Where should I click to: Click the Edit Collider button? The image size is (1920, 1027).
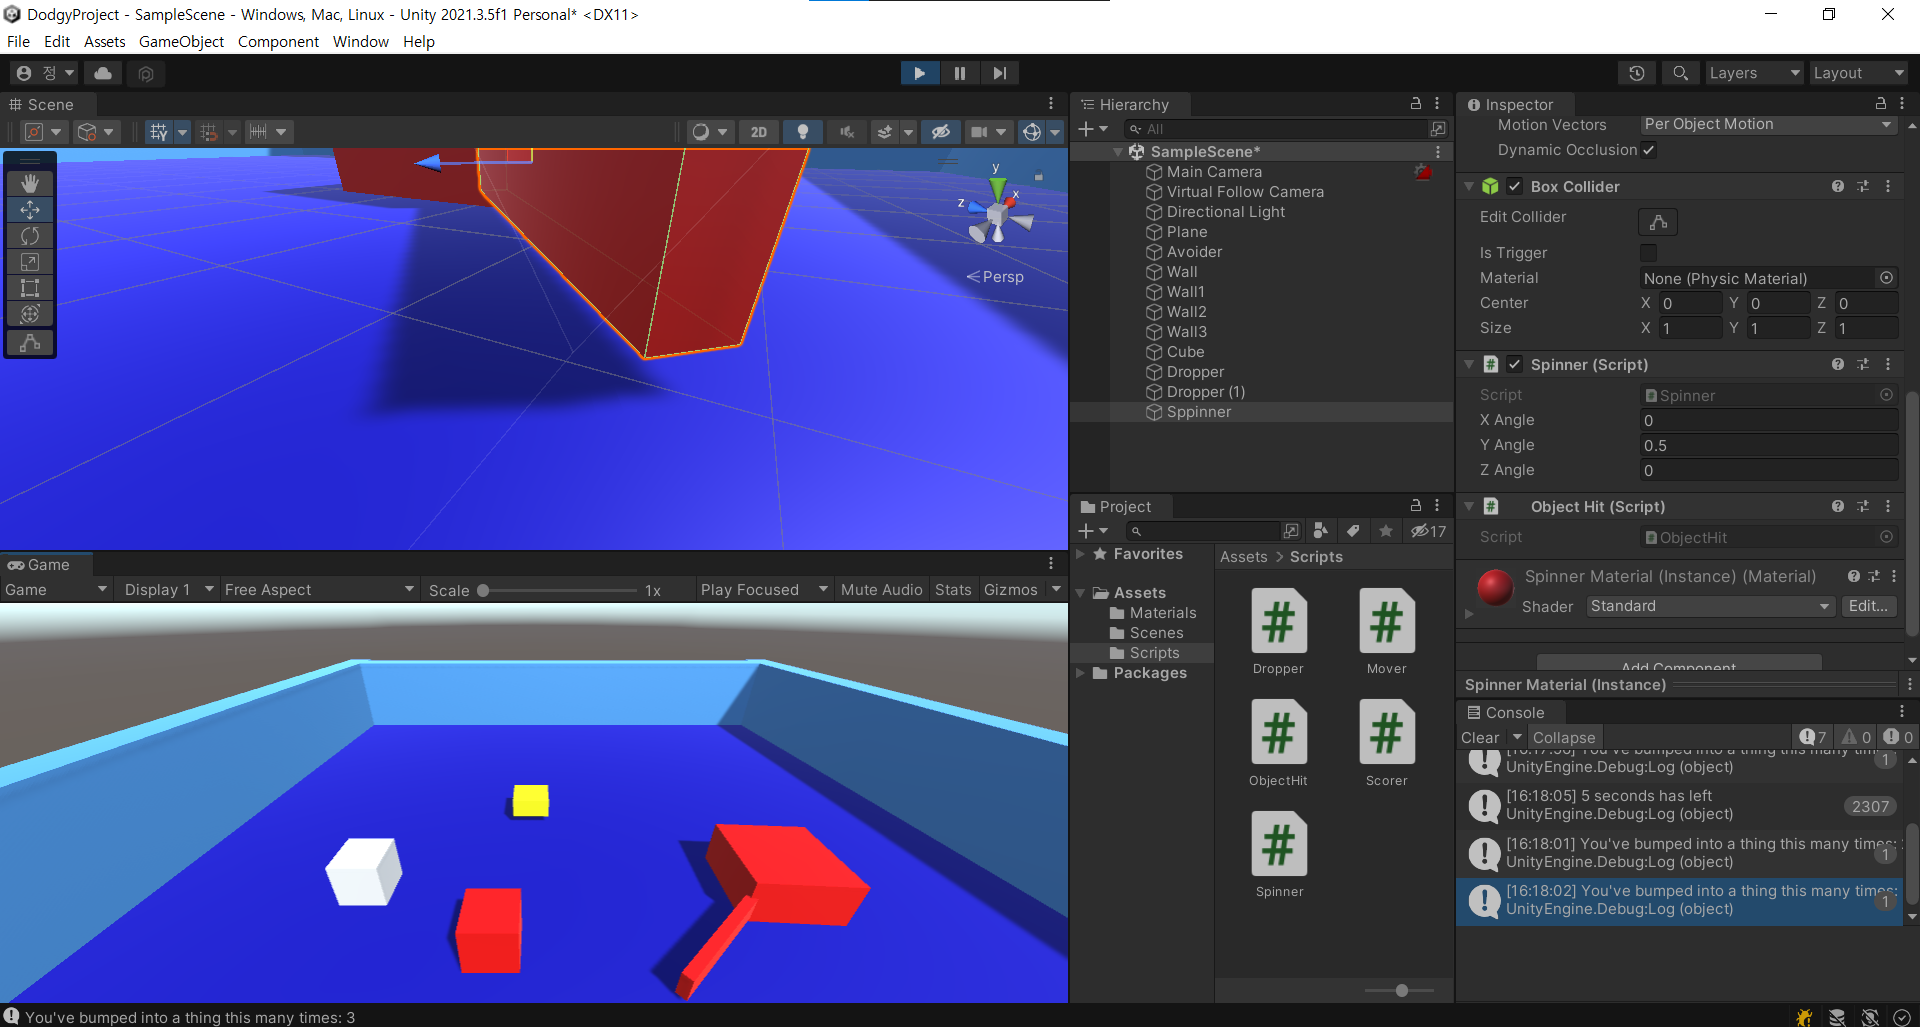pyautogui.click(x=1658, y=221)
